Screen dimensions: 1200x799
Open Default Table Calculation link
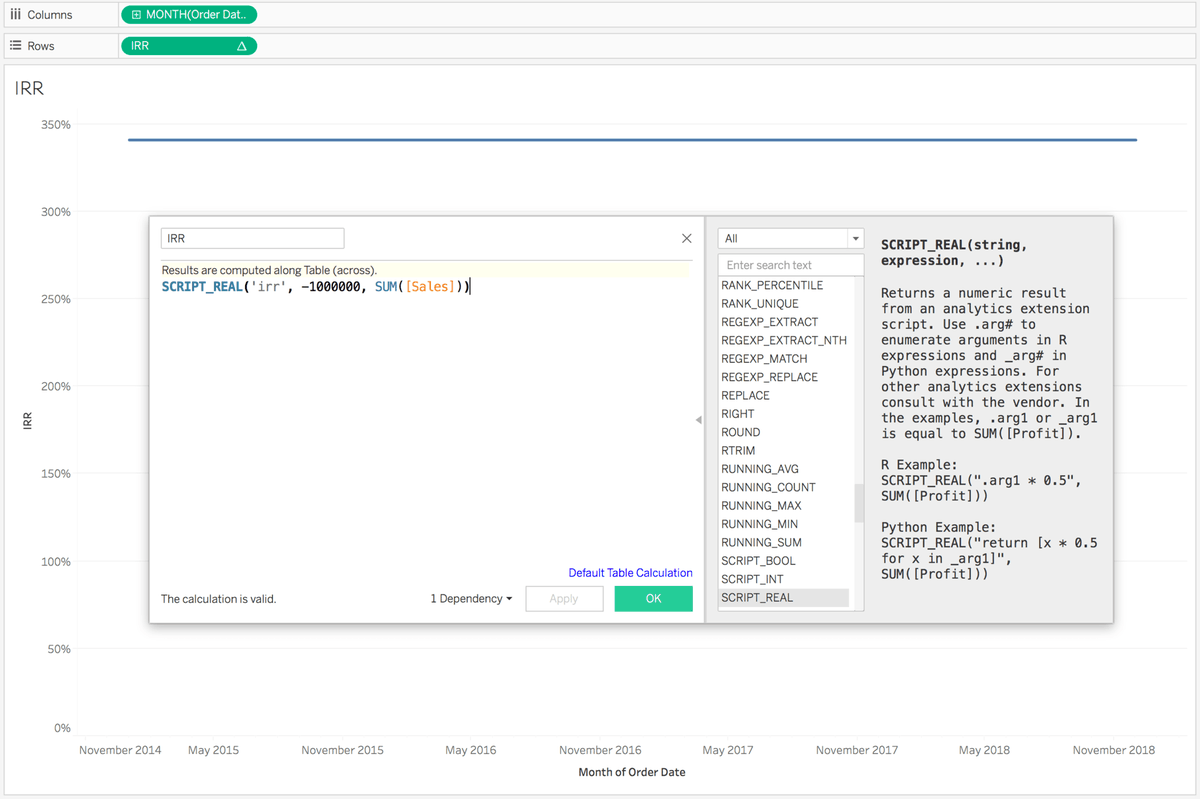(630, 573)
